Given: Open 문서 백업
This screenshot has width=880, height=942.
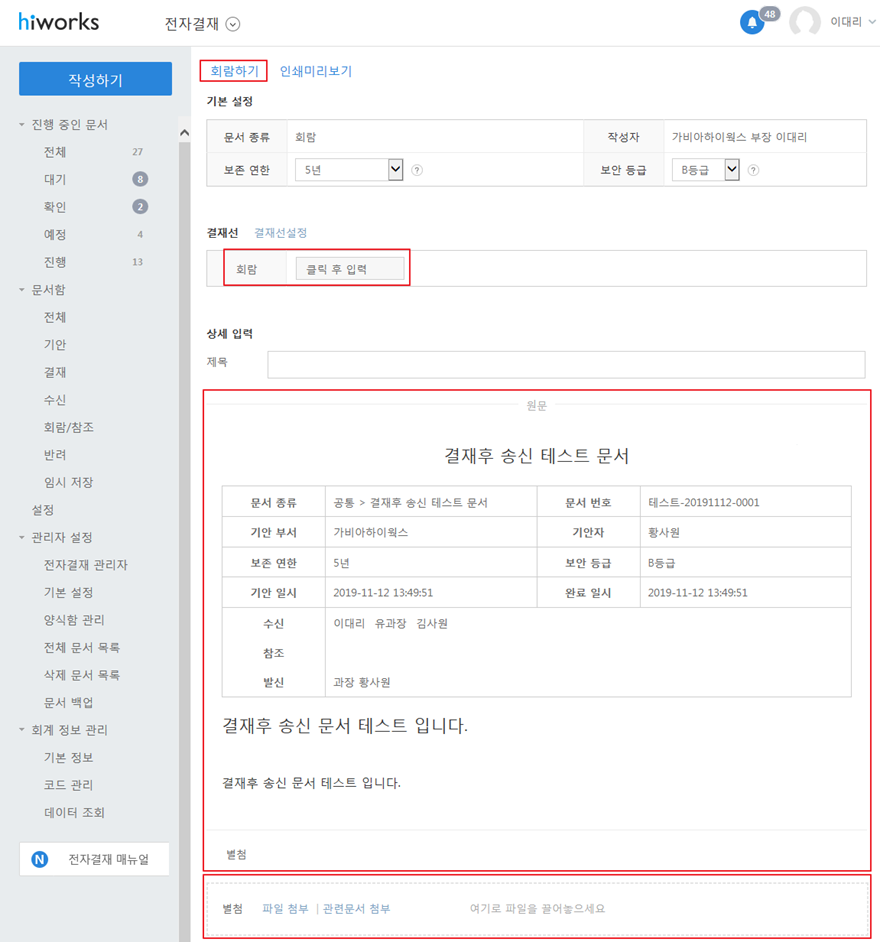Looking at the screenshot, I should tap(68, 702).
